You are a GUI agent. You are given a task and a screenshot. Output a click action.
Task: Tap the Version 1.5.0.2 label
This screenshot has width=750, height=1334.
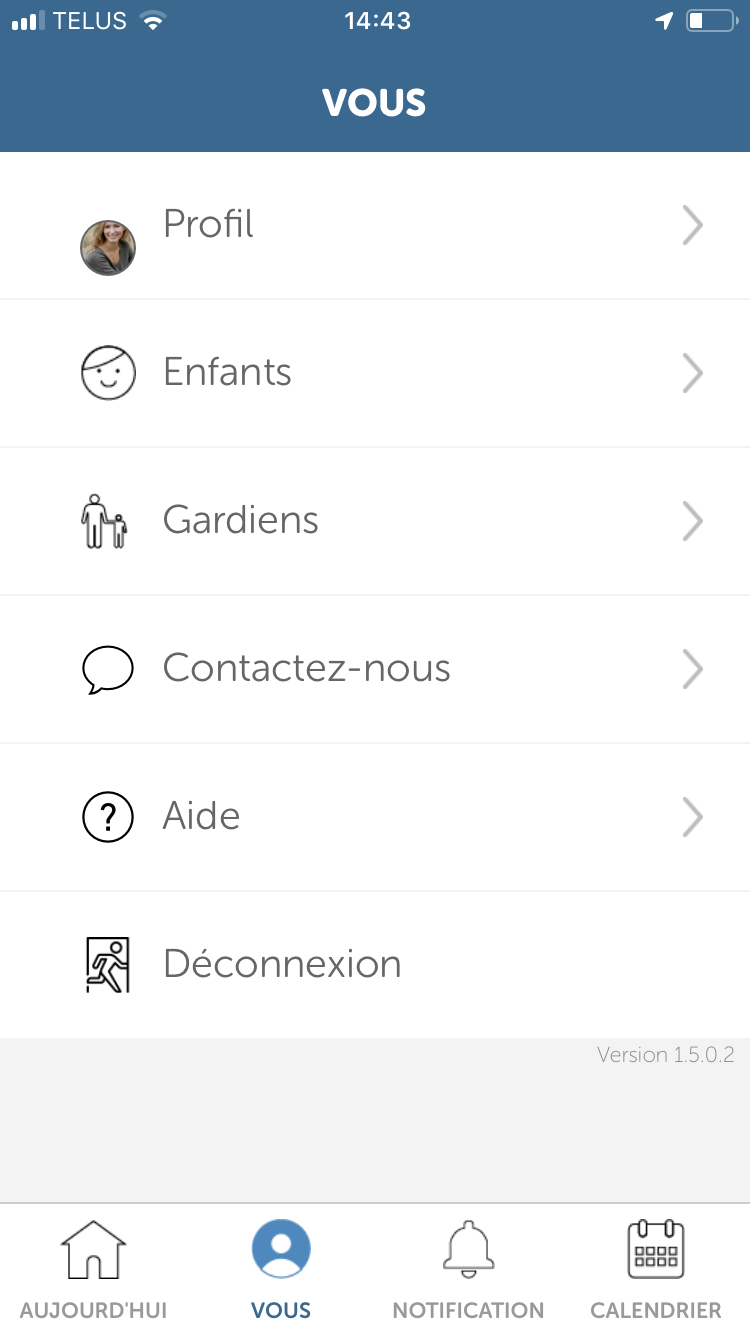tap(666, 1054)
